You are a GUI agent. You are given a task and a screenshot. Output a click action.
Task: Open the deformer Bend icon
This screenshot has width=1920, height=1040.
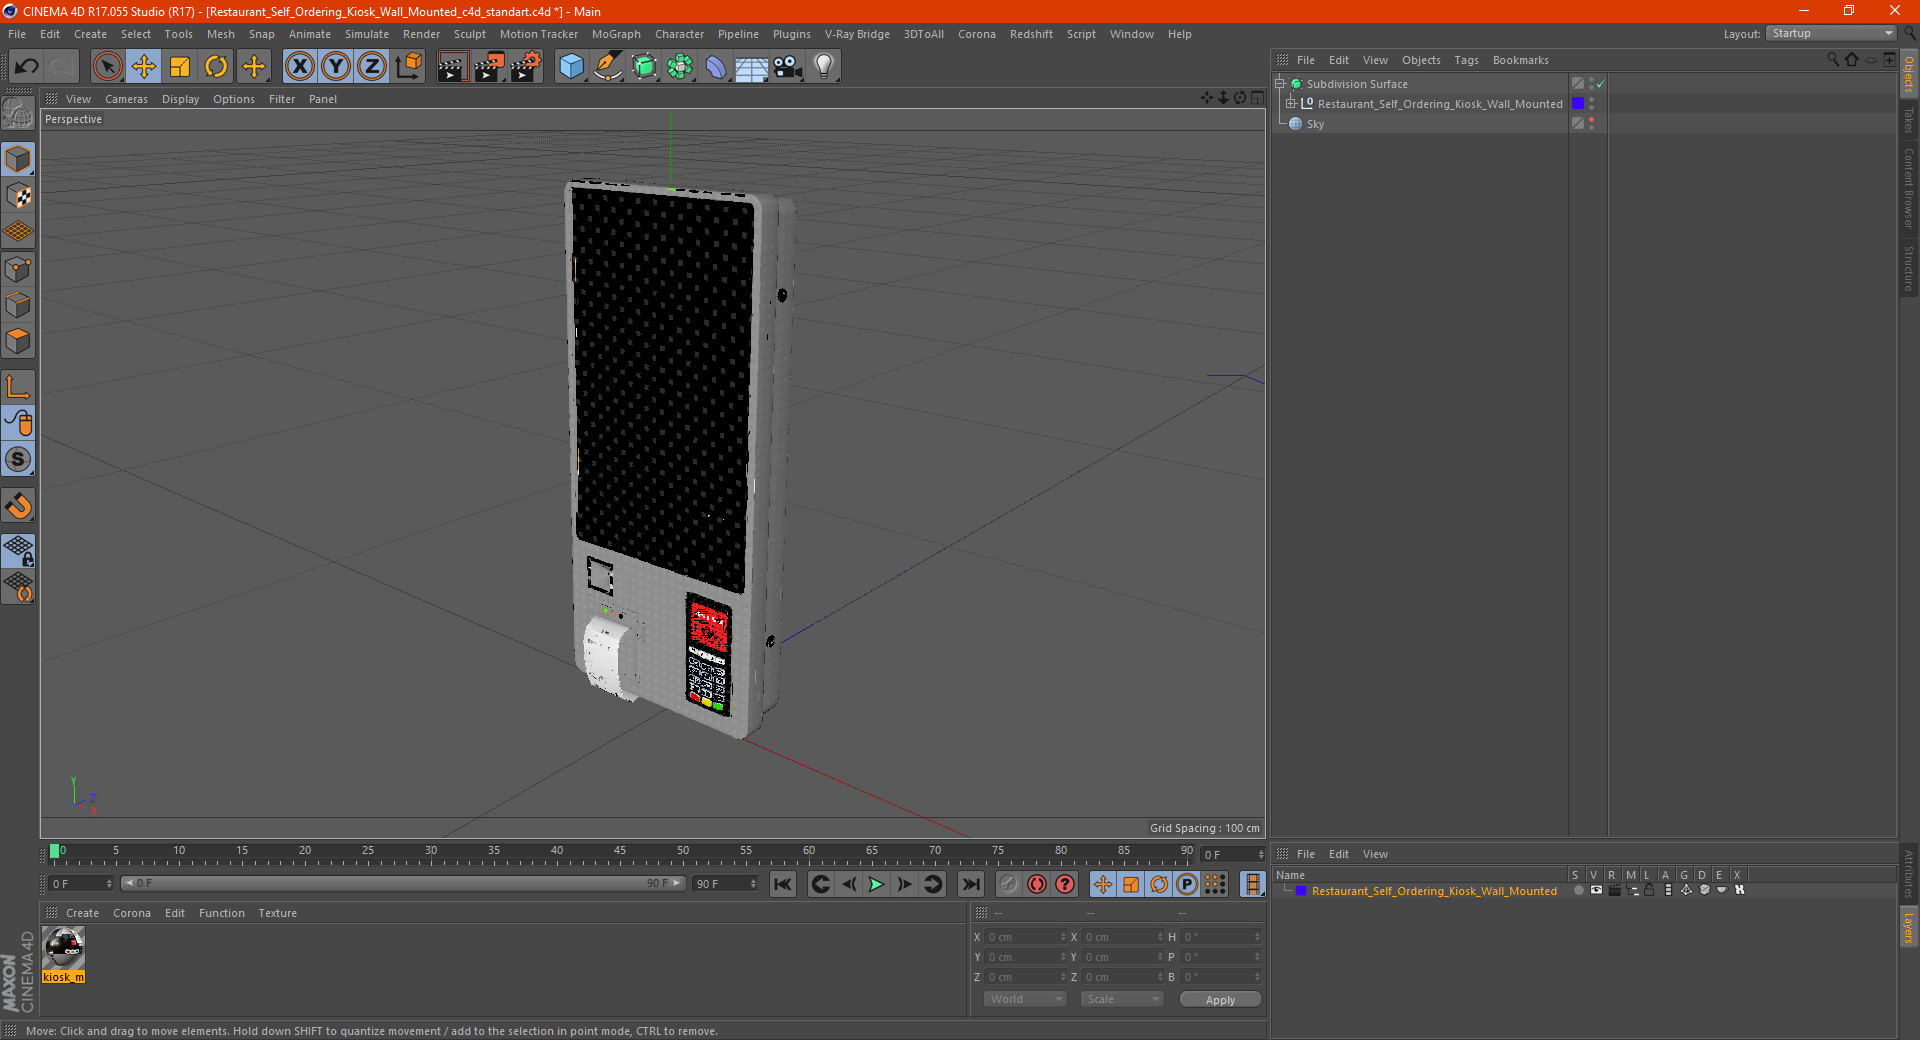pyautogui.click(x=716, y=67)
